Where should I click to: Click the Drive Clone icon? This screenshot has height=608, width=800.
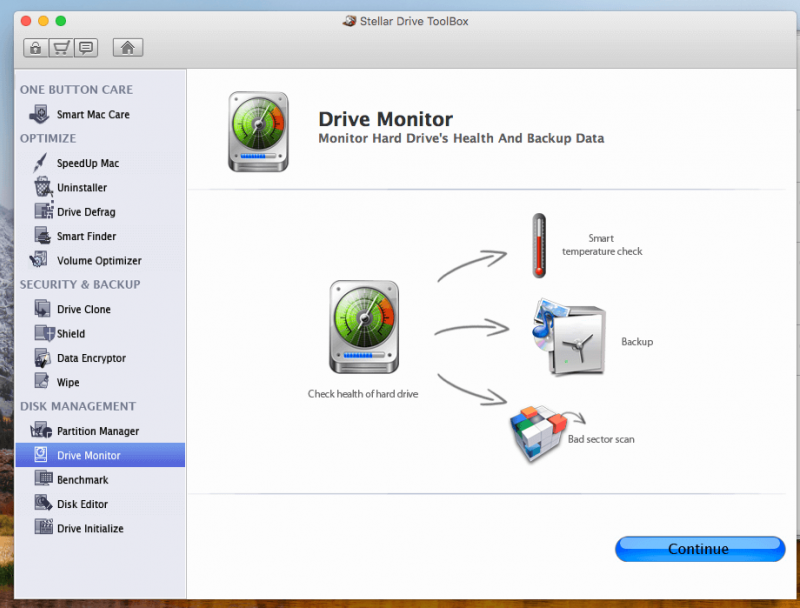click(x=42, y=309)
